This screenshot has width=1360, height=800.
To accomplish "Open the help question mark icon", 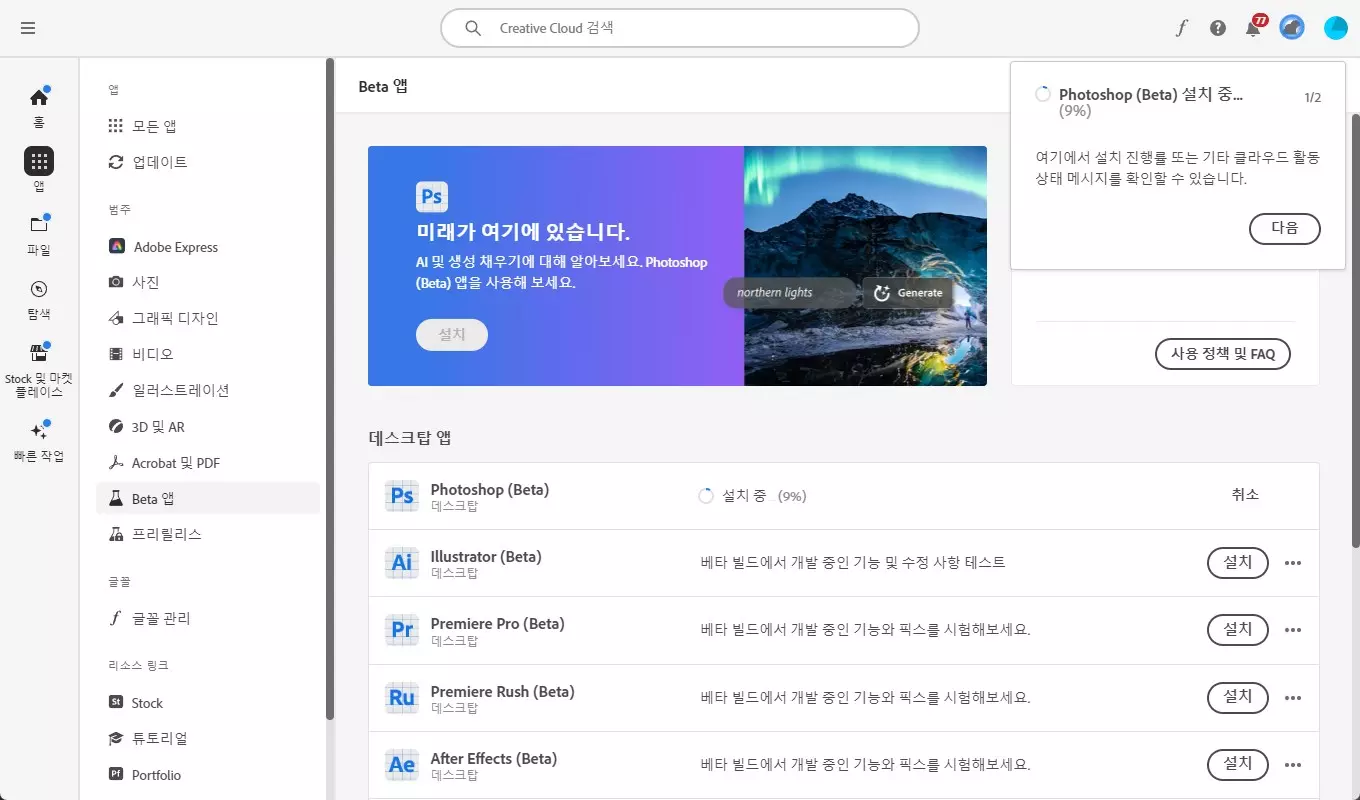I will [1217, 28].
